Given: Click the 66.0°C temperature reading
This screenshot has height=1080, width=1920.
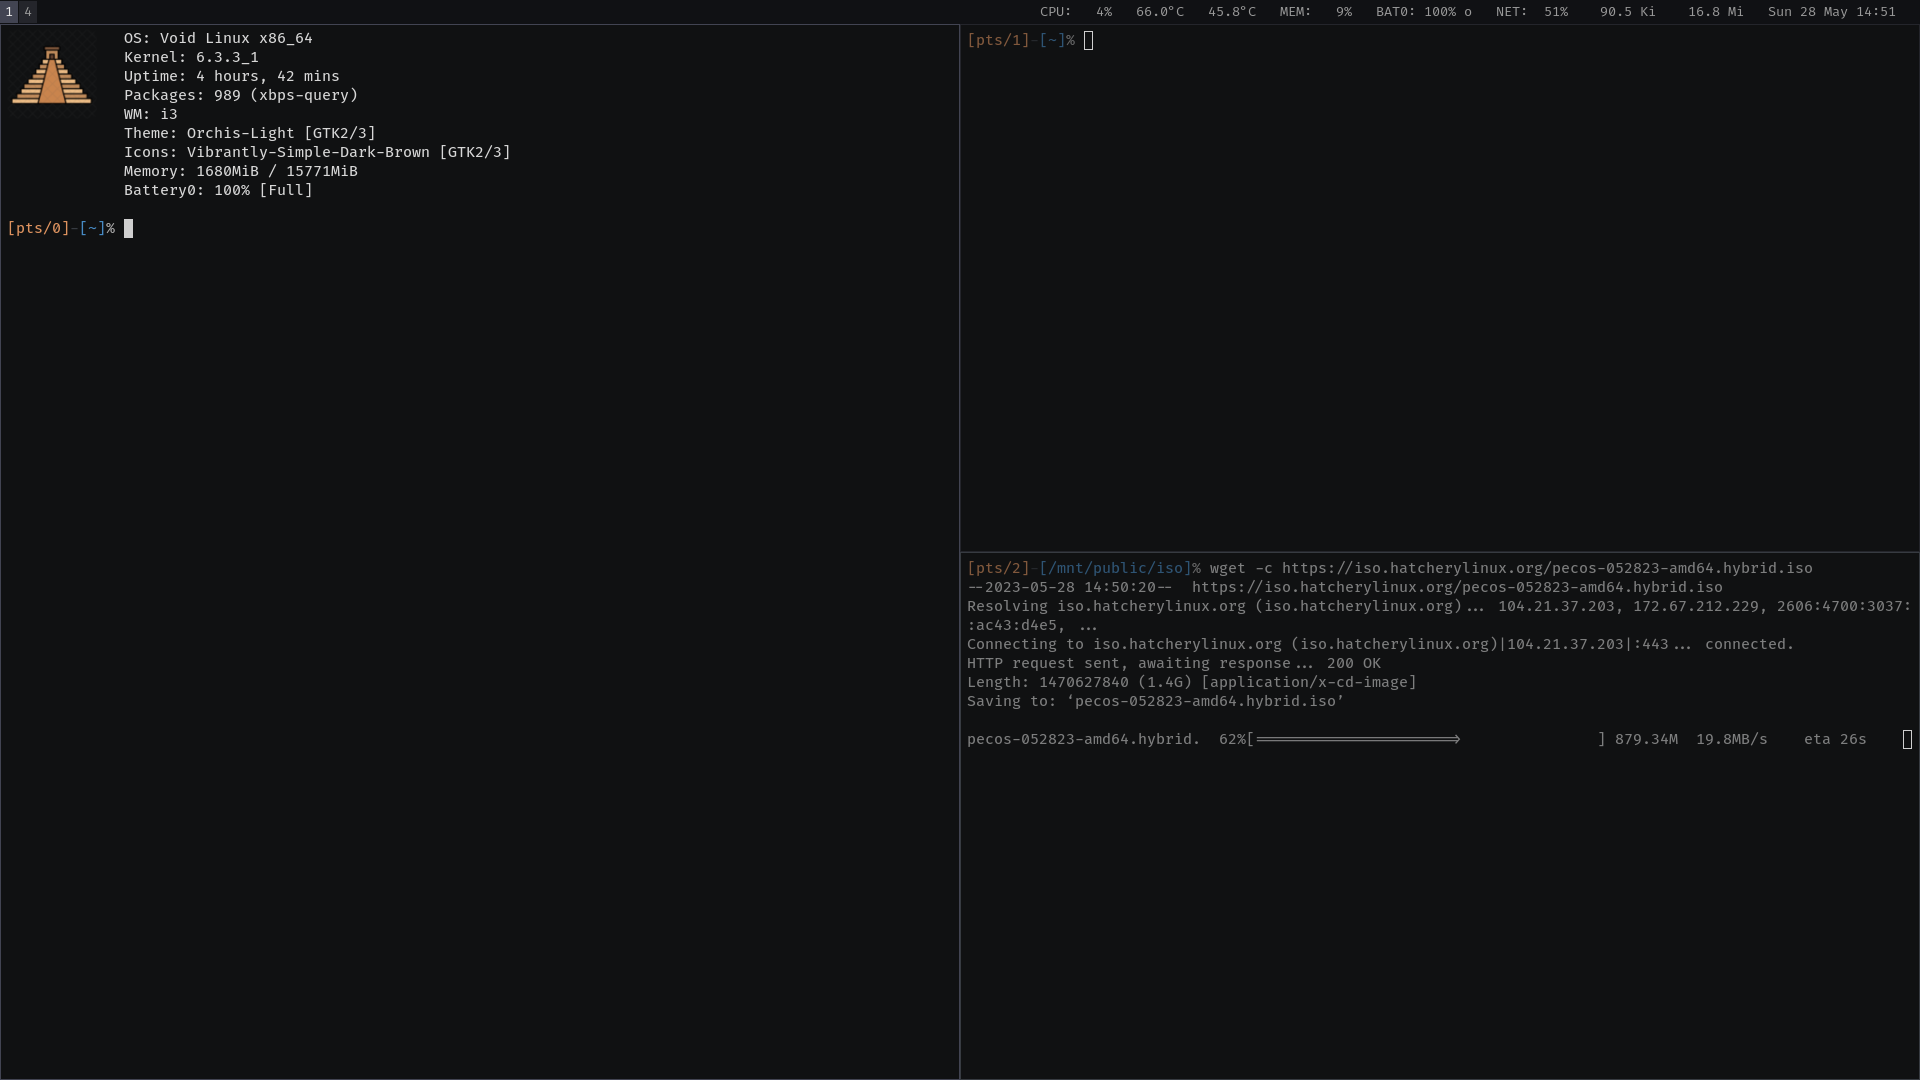Looking at the screenshot, I should pos(1159,12).
